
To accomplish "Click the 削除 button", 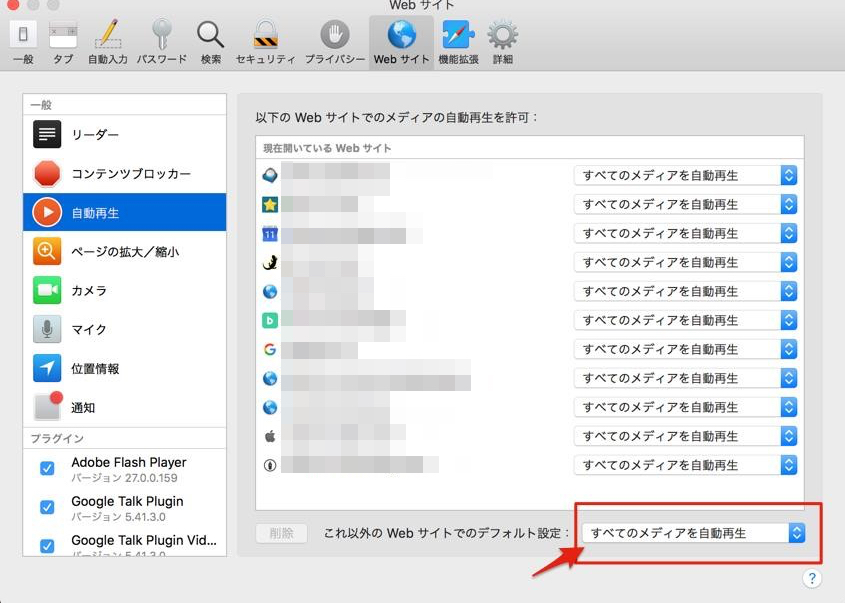I will (x=282, y=533).
